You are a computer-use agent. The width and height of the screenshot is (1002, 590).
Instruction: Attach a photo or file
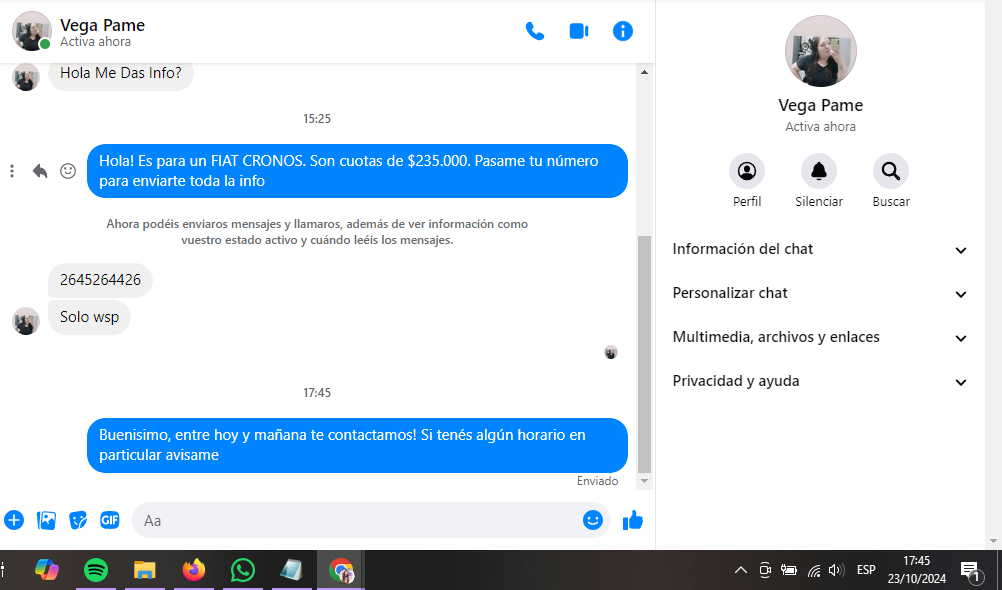tap(47, 520)
